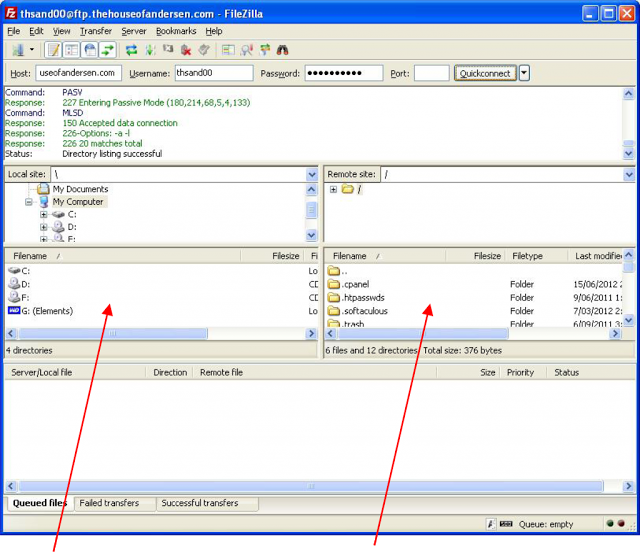Screen dimensions: 640x552
Task: Click the reconnect to last server icon
Action: pyautogui.click(x=204, y=50)
